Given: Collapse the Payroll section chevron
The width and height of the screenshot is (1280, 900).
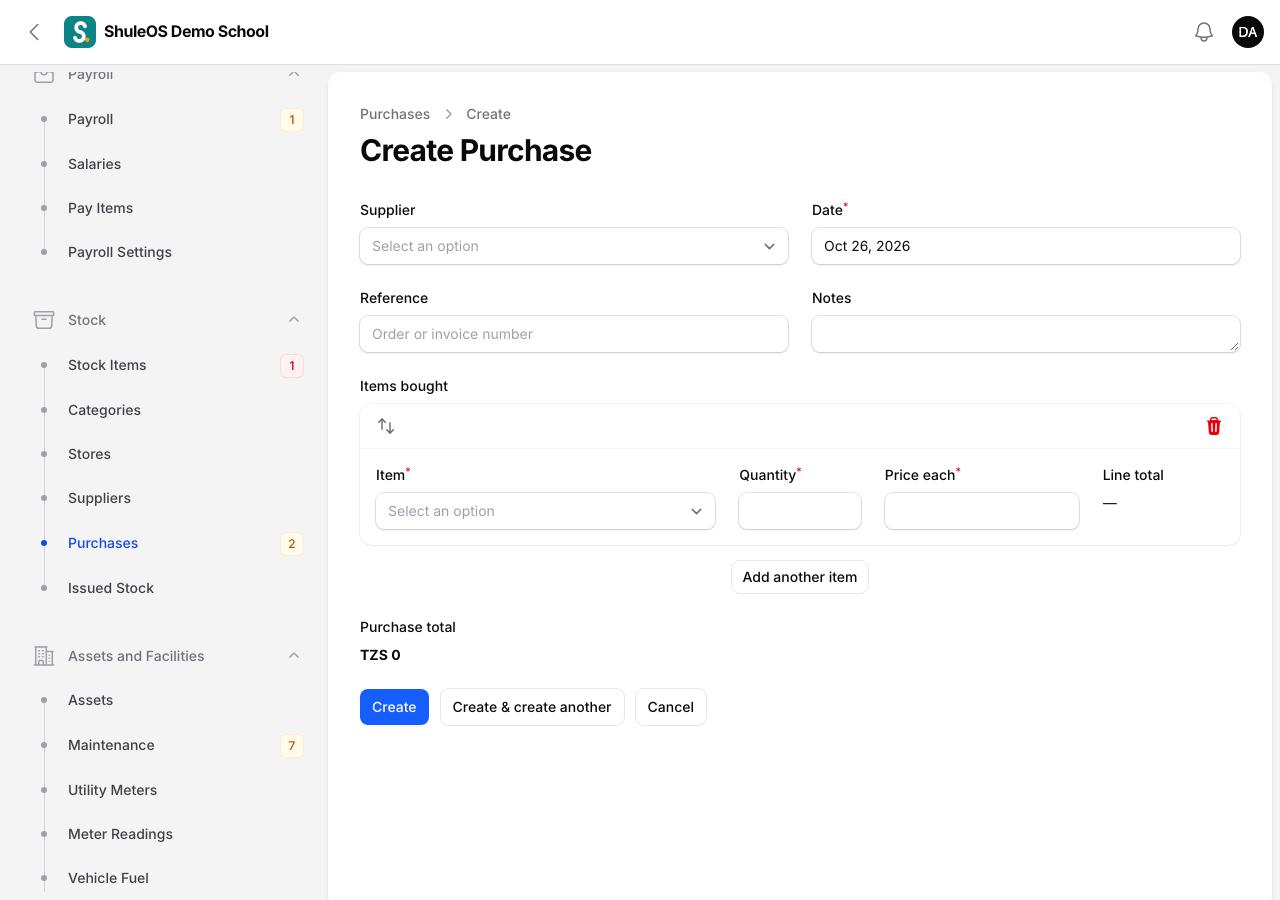Looking at the screenshot, I should 294,74.
